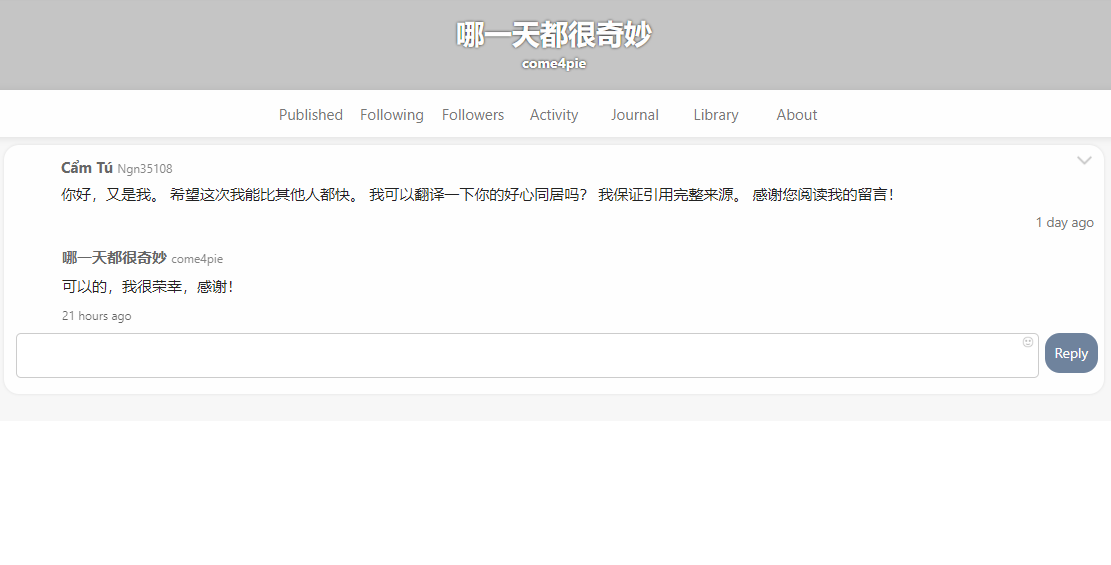Screen dimensions: 1111x565
Task: Open reply author 哪一天都很奇妙 name link
Action: (x=114, y=258)
